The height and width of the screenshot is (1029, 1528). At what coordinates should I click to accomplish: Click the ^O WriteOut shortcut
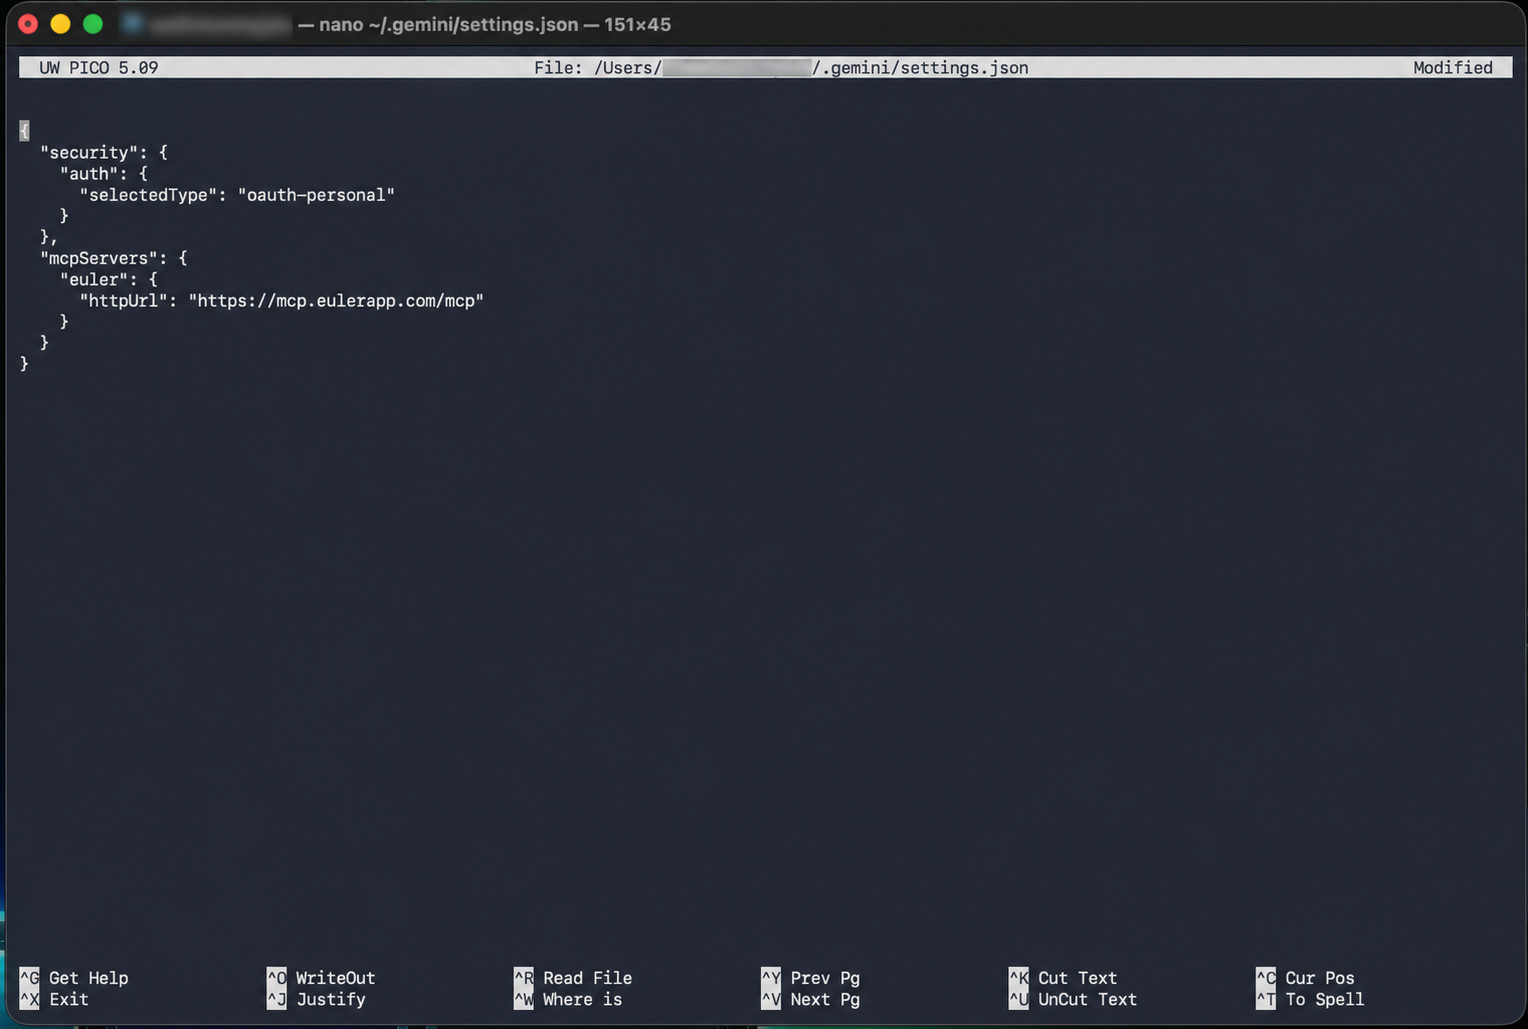tap(321, 977)
